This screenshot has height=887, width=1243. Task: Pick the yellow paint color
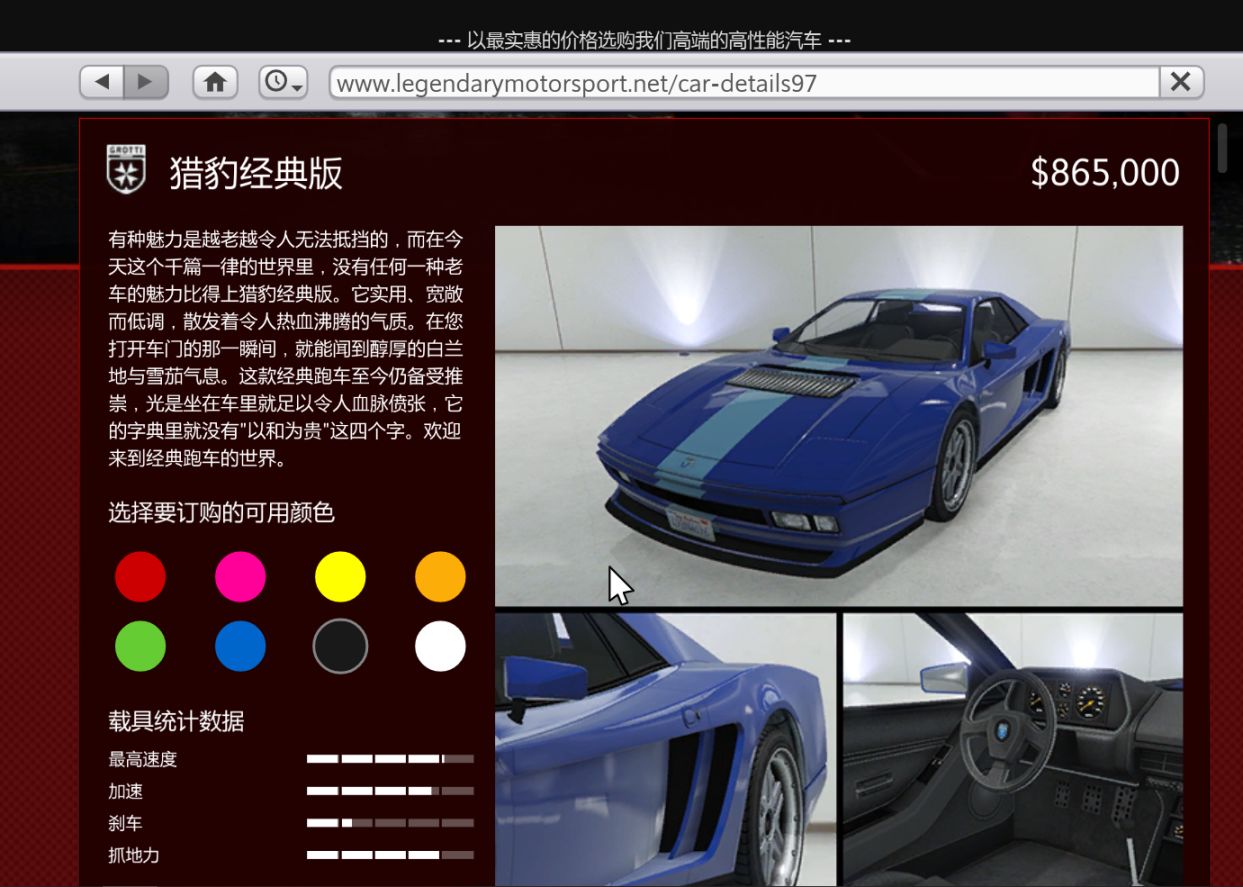point(340,576)
